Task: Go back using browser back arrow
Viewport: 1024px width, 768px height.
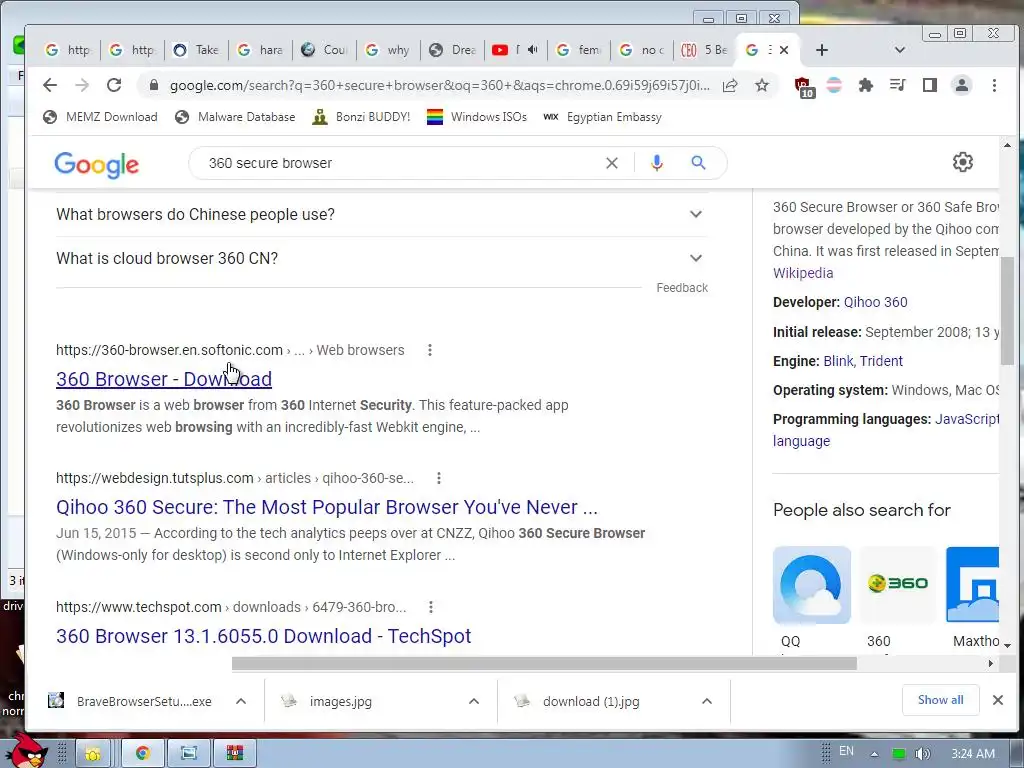Action: click(50, 85)
